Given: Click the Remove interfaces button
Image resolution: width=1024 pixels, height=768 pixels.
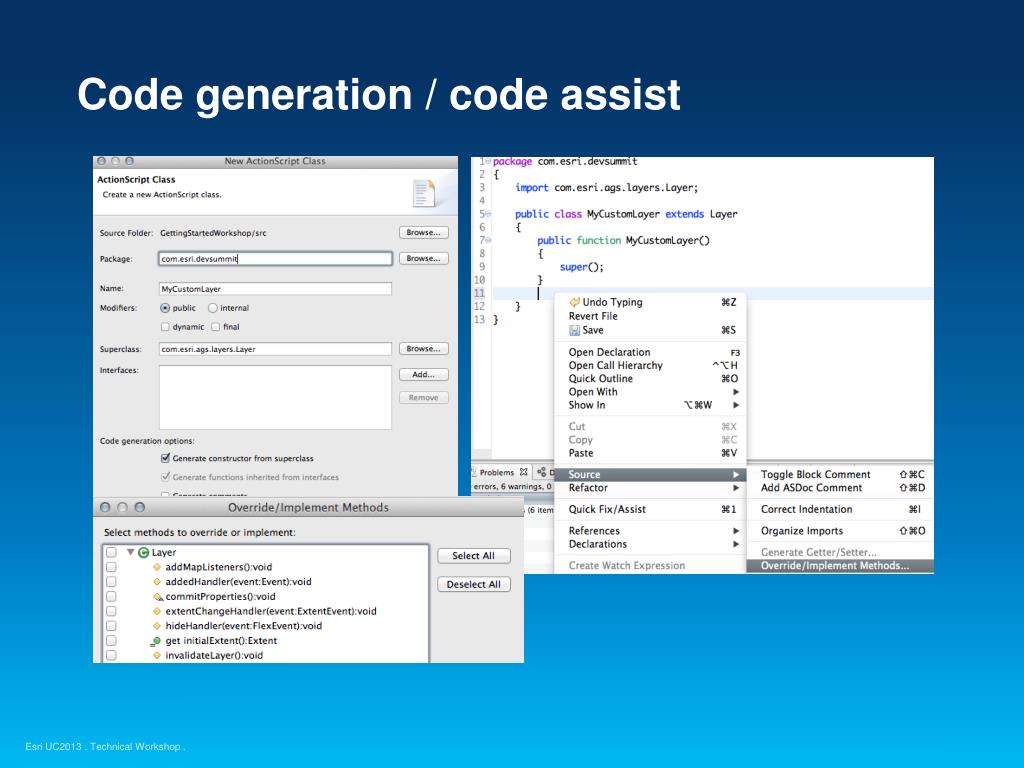Looking at the screenshot, I should click(423, 398).
